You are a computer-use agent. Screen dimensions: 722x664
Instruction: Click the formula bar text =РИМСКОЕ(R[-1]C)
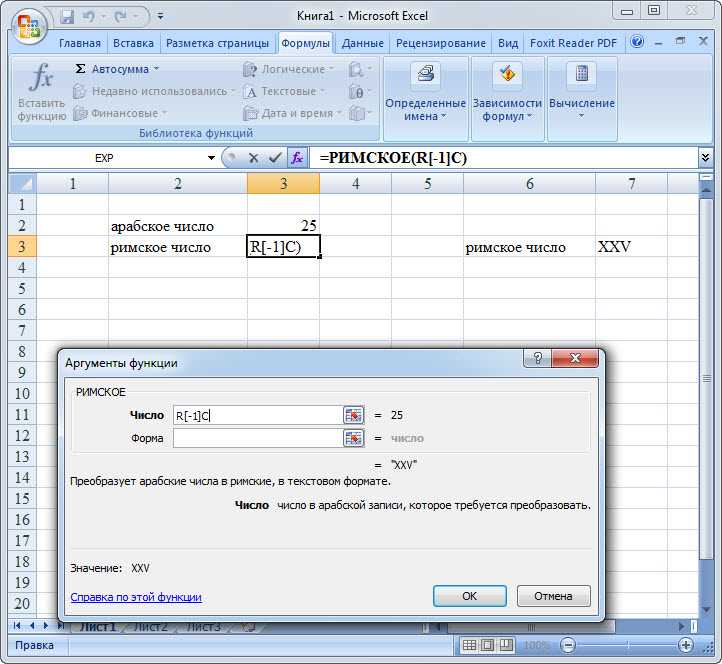[393, 158]
